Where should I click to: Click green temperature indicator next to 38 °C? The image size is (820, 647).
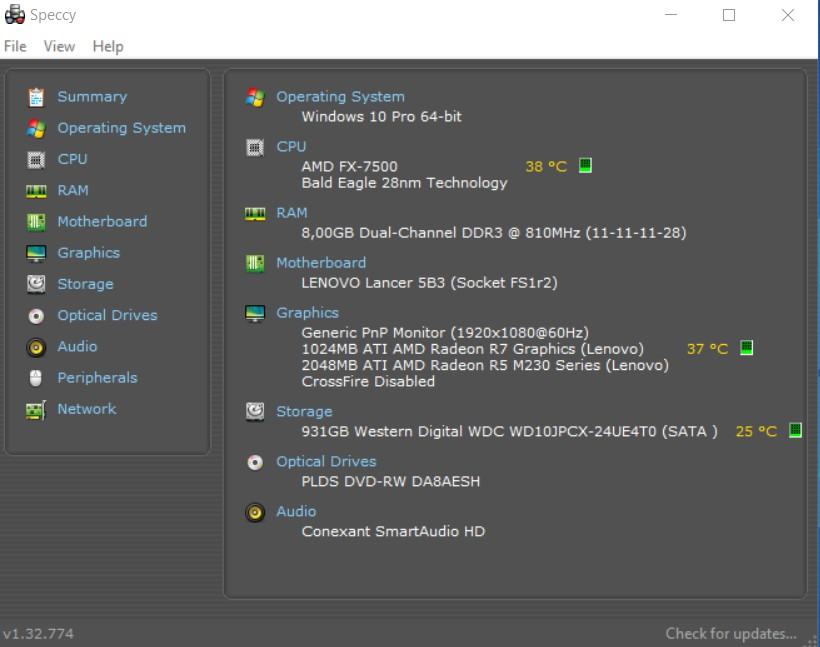(x=585, y=166)
